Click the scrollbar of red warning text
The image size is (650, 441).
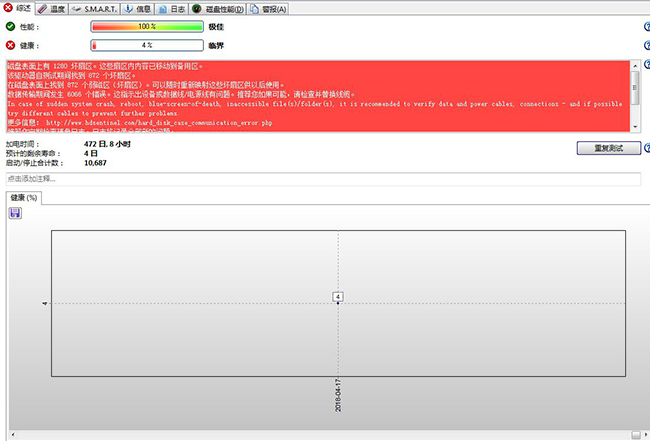[636, 95]
